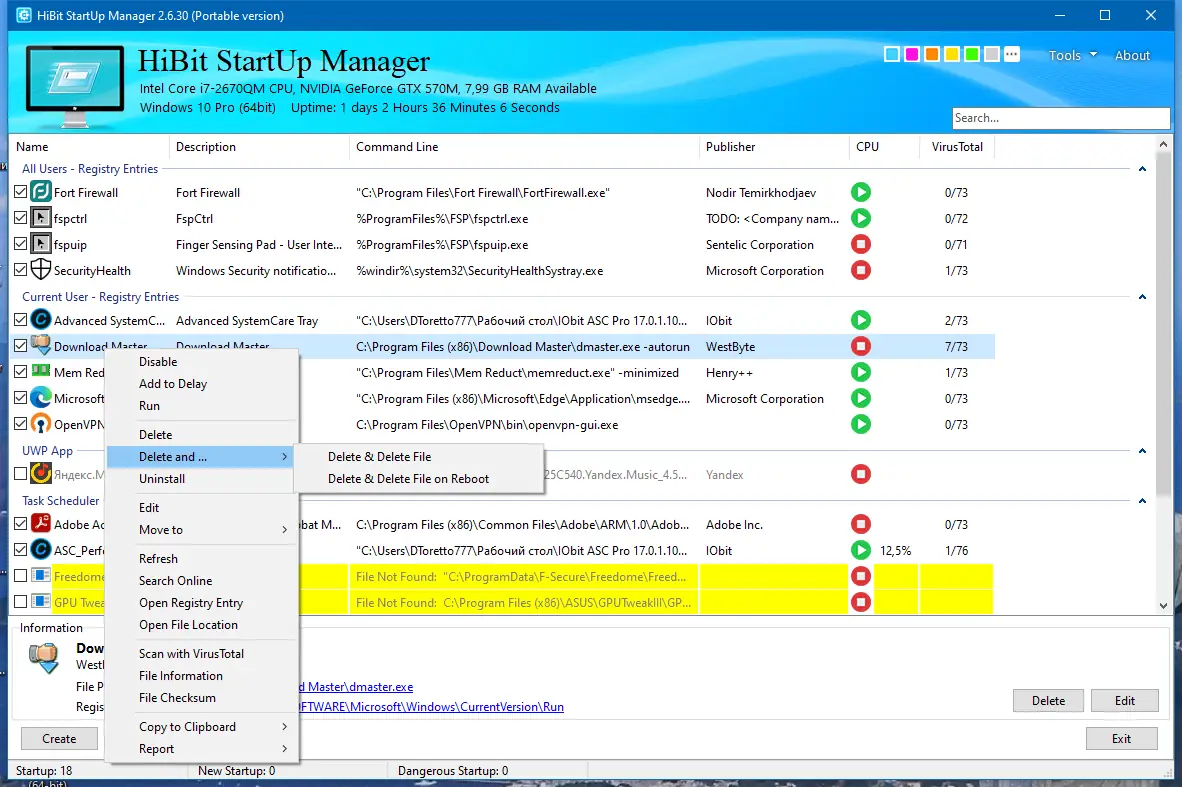Enable the Freedome task checkbox
The width and height of the screenshot is (1182, 787).
coord(20,576)
